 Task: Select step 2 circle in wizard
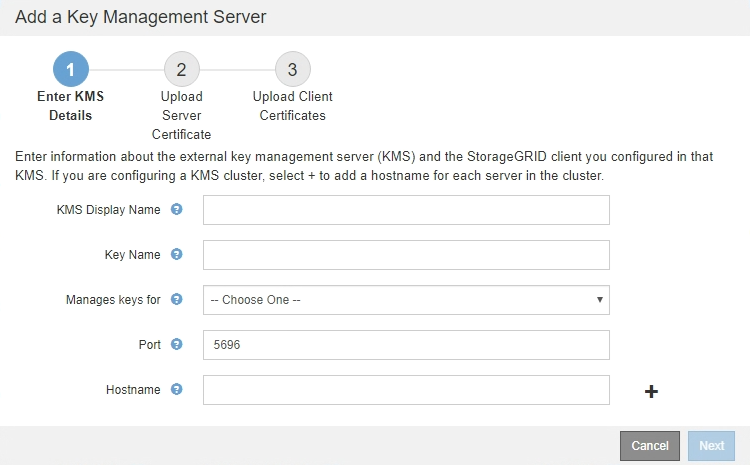[181, 69]
